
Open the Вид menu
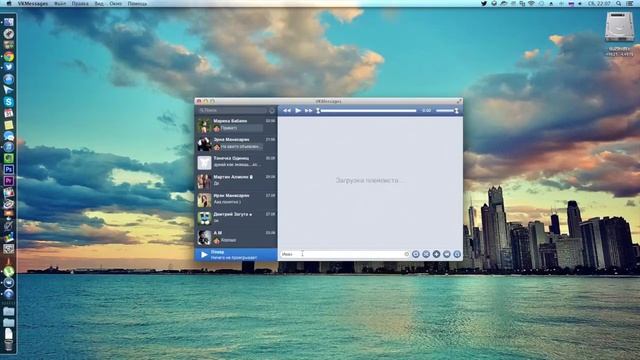99,3
